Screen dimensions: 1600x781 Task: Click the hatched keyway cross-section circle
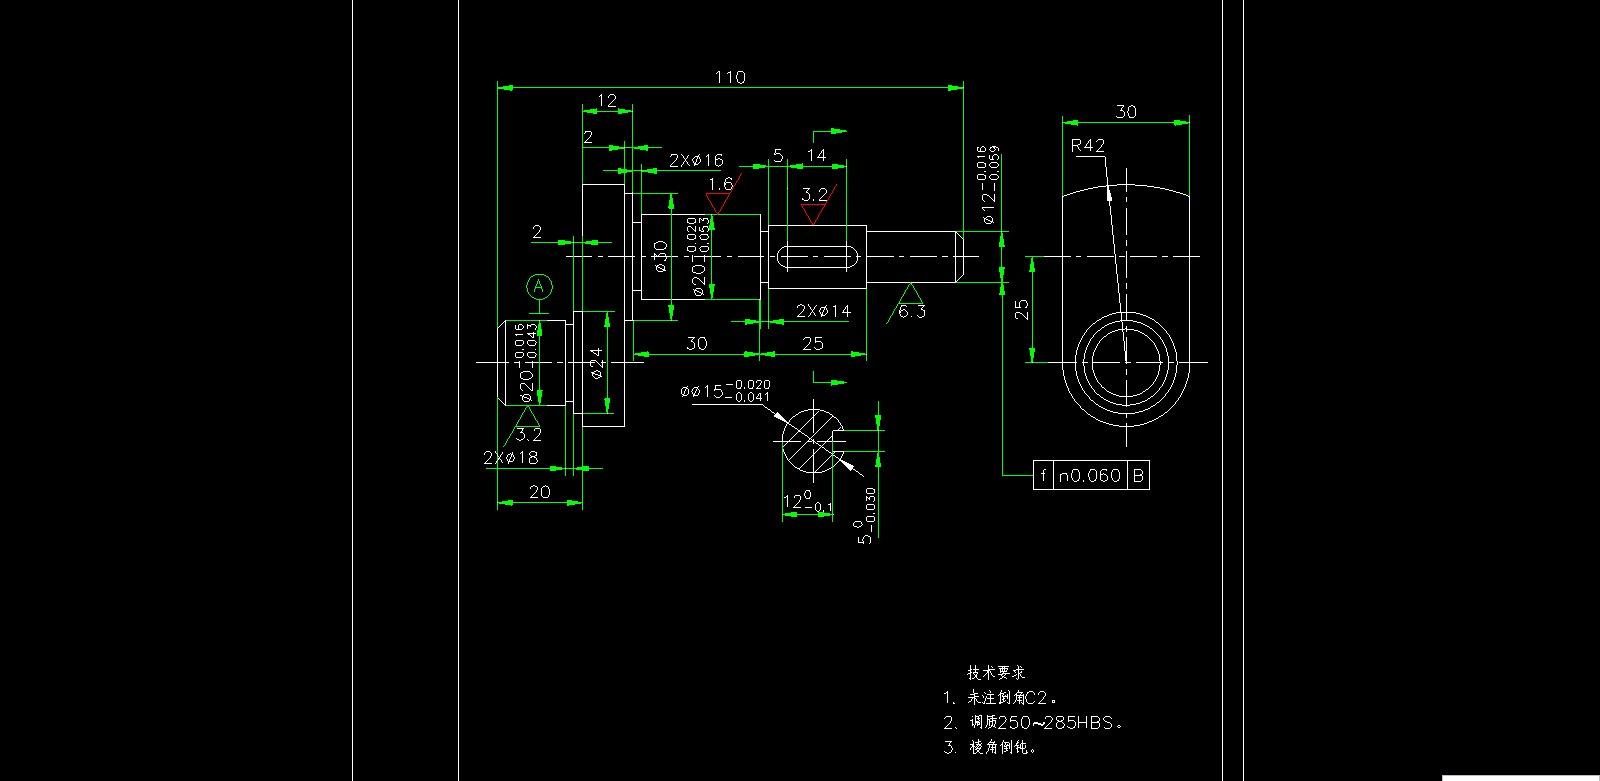tap(814, 441)
